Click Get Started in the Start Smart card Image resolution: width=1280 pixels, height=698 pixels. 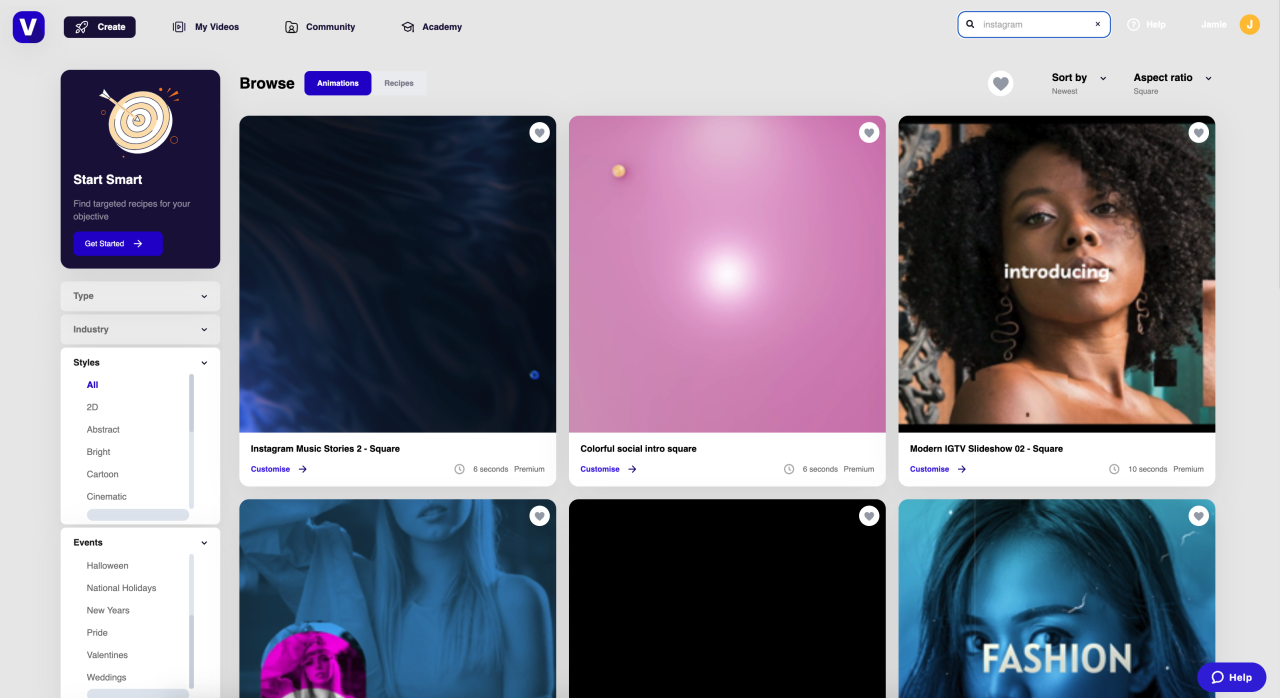[117, 243]
